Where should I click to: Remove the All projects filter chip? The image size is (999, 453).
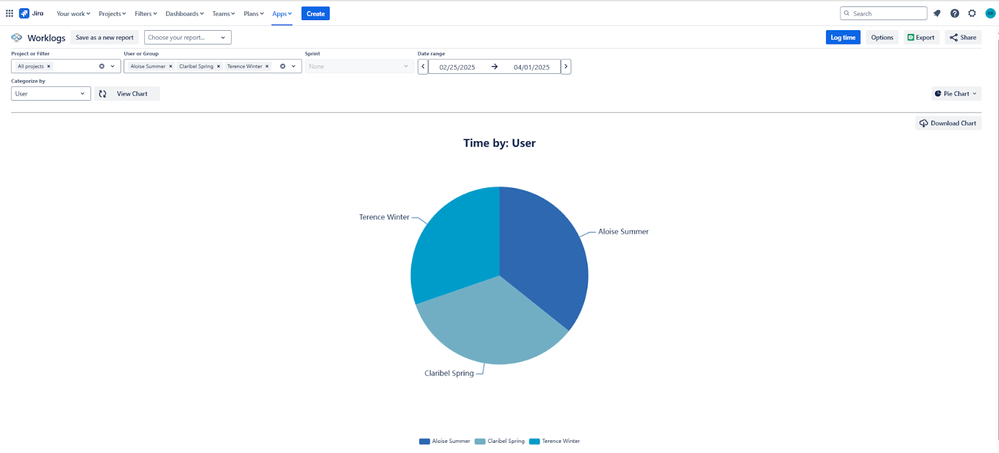[x=49, y=66]
